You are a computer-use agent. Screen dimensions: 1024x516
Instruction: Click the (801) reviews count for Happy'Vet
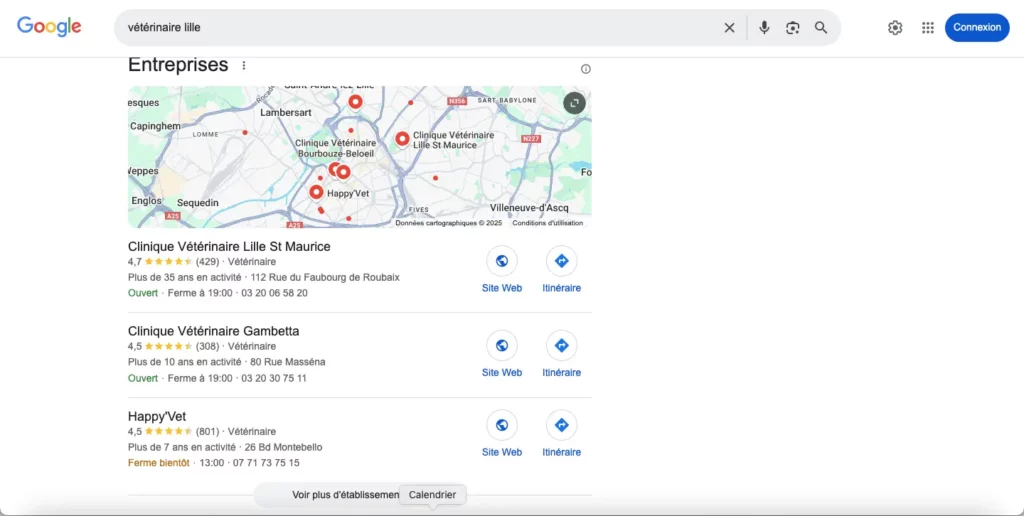coord(208,432)
